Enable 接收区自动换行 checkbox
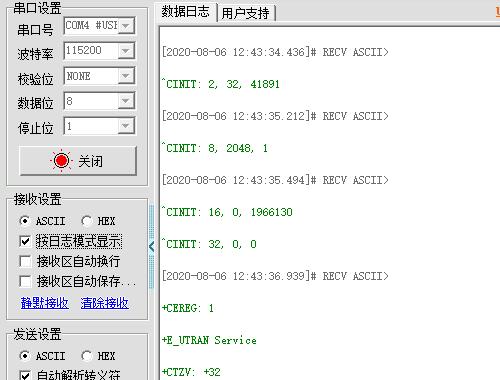This screenshot has height=380, width=500. click(25, 262)
